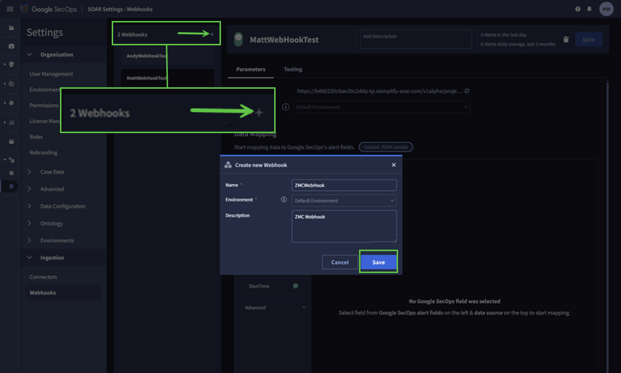
Task: Click the Google SecOps shield logo
Action: [x=24, y=9]
